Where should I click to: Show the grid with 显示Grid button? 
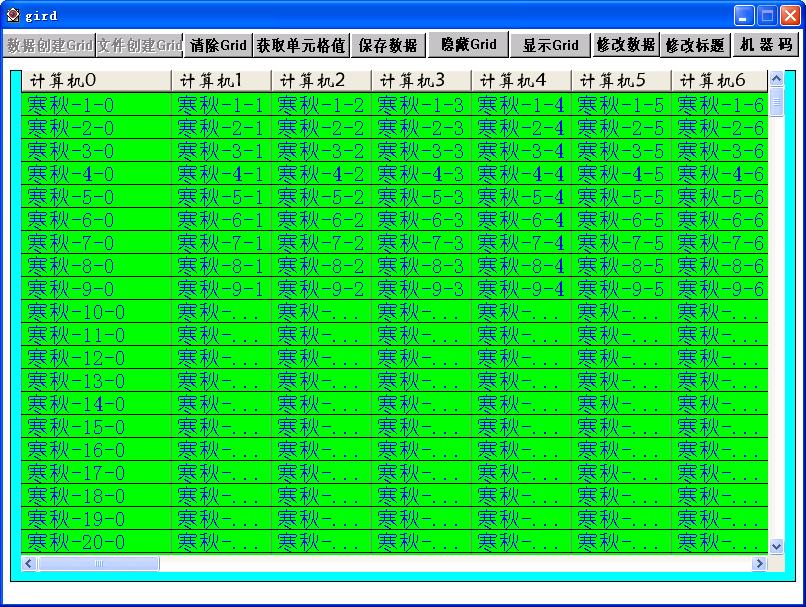pyautogui.click(x=551, y=45)
